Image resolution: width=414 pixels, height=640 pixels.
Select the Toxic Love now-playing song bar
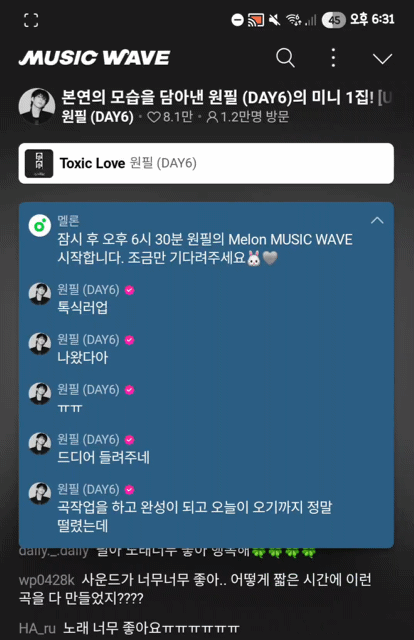coord(206,163)
